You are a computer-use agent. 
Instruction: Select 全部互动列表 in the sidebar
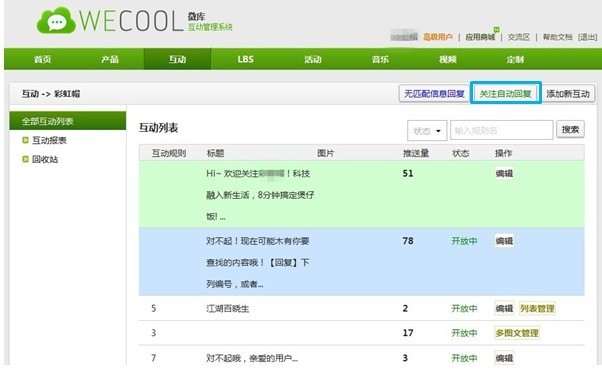68,121
